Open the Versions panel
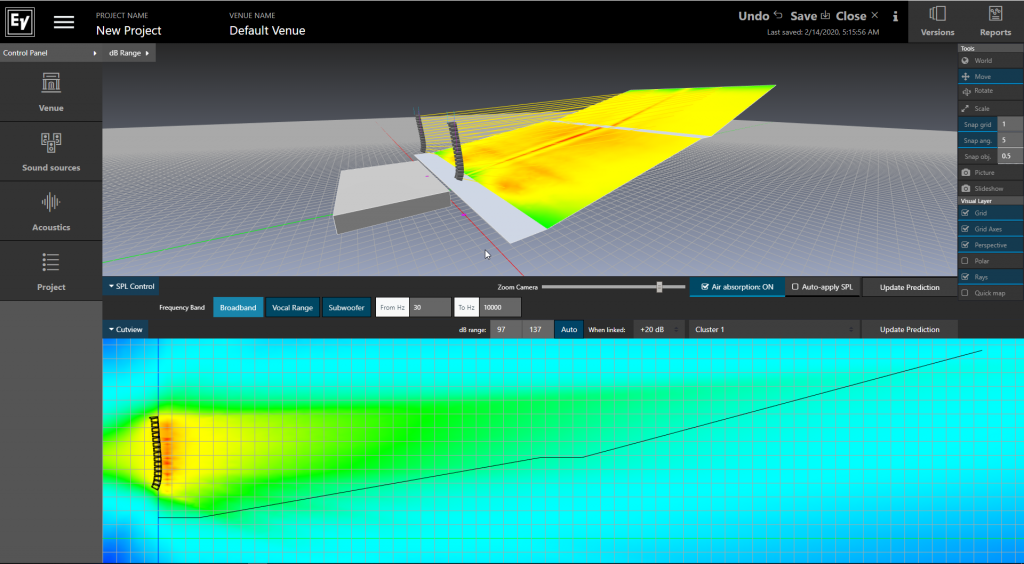Viewport: 1024px width, 564px height. click(937, 22)
